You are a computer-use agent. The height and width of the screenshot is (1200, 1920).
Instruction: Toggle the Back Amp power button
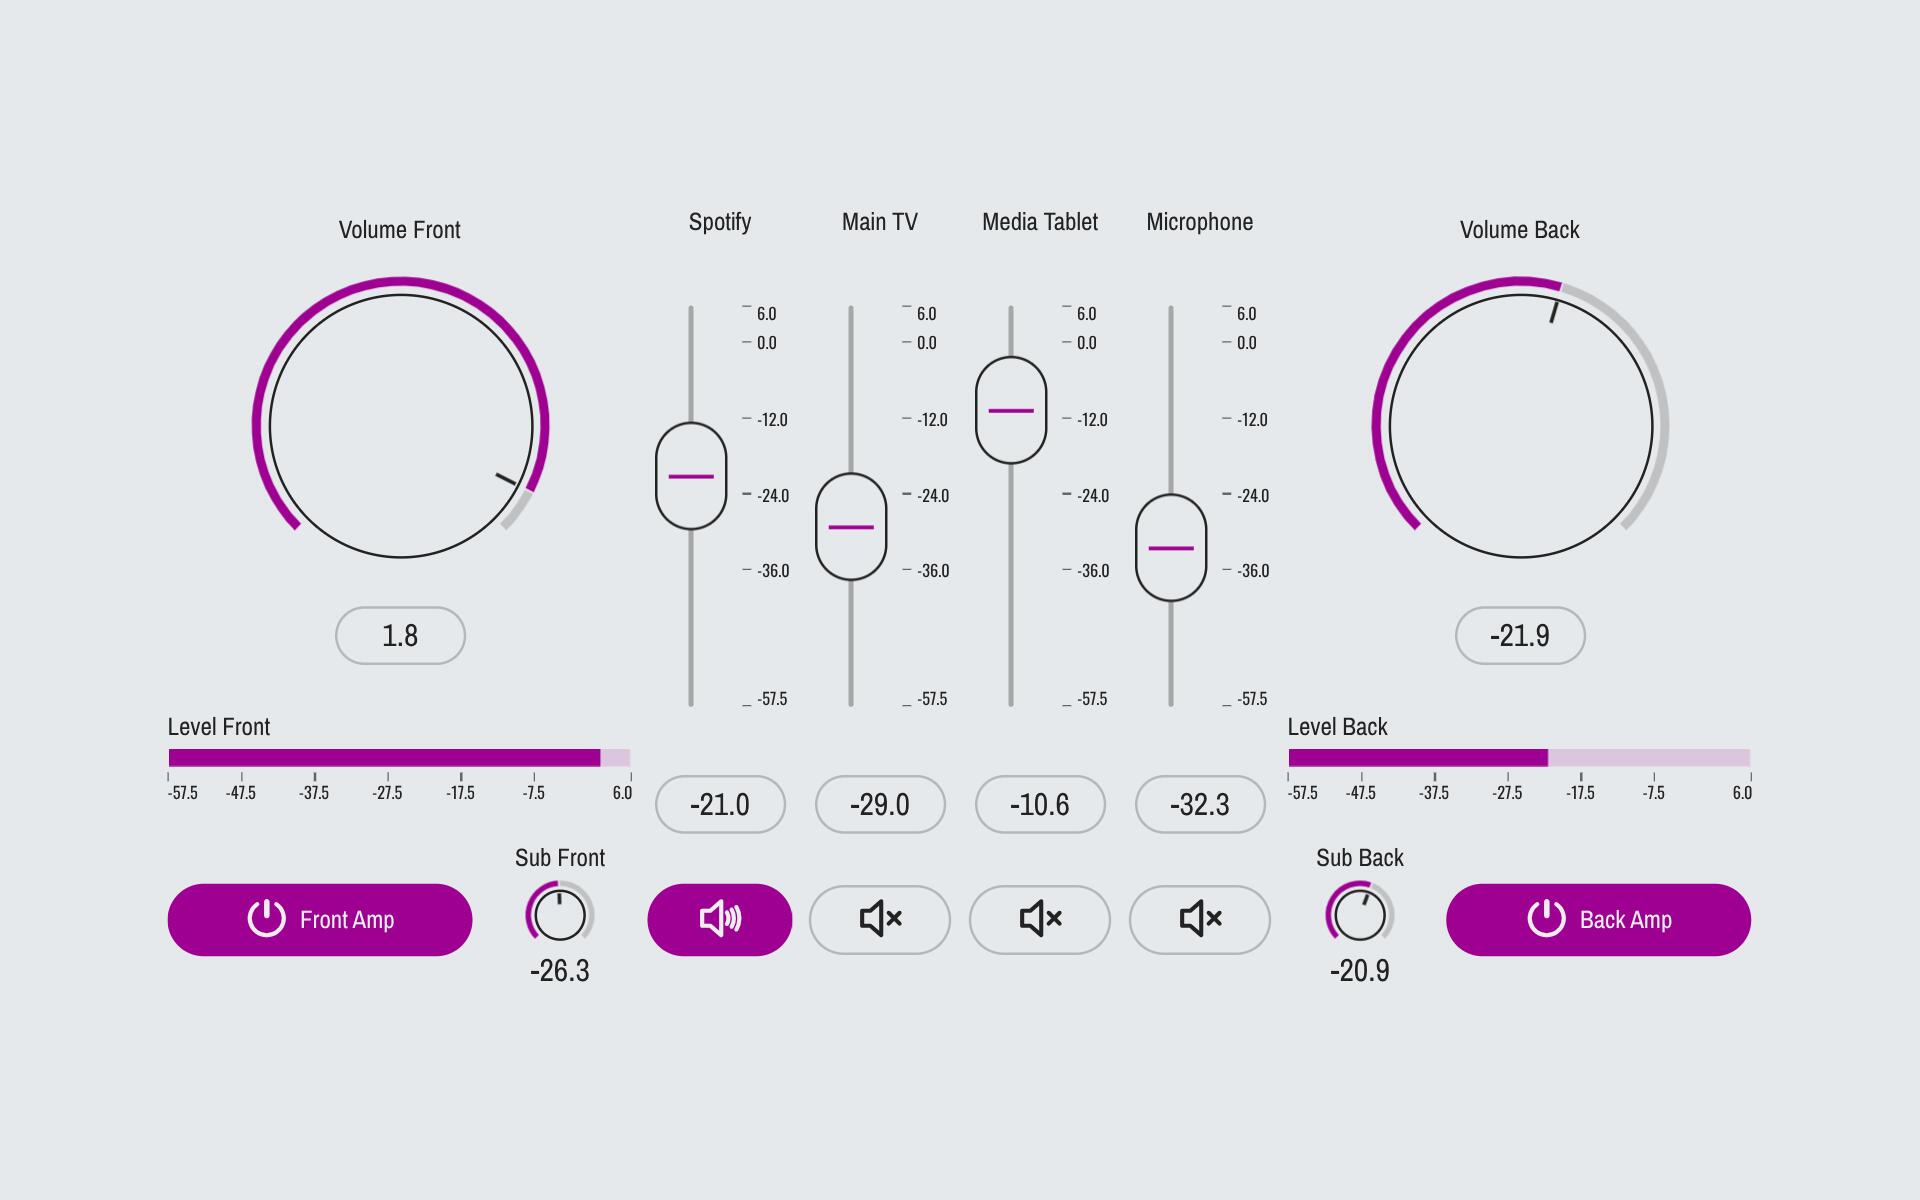tap(1598, 919)
